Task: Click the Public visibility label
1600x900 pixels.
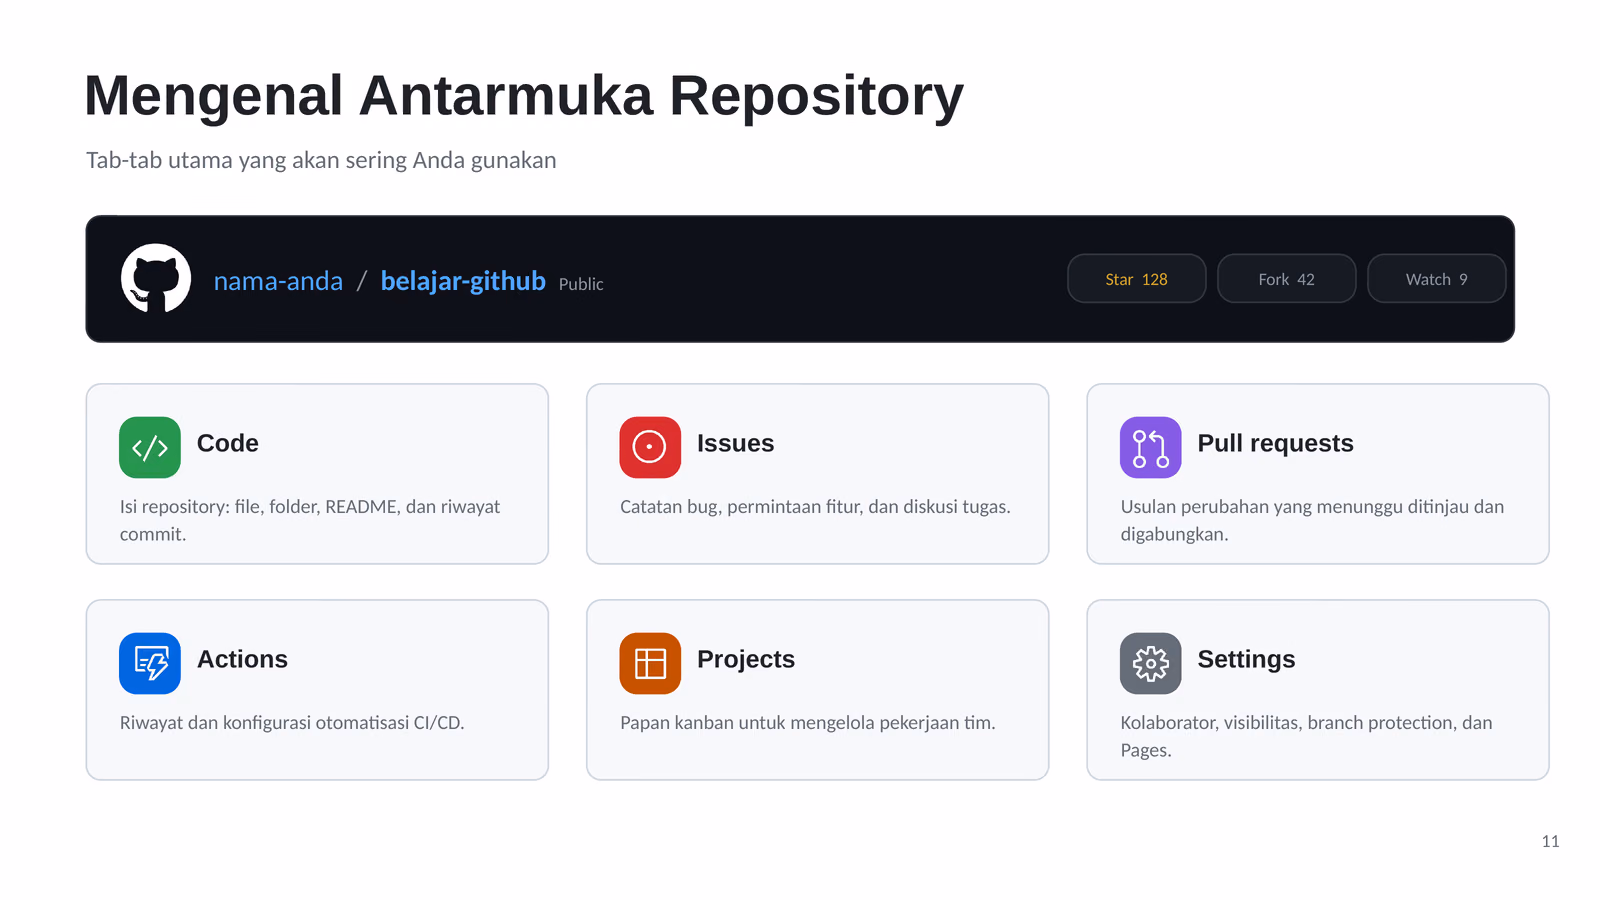Action: 581,284
